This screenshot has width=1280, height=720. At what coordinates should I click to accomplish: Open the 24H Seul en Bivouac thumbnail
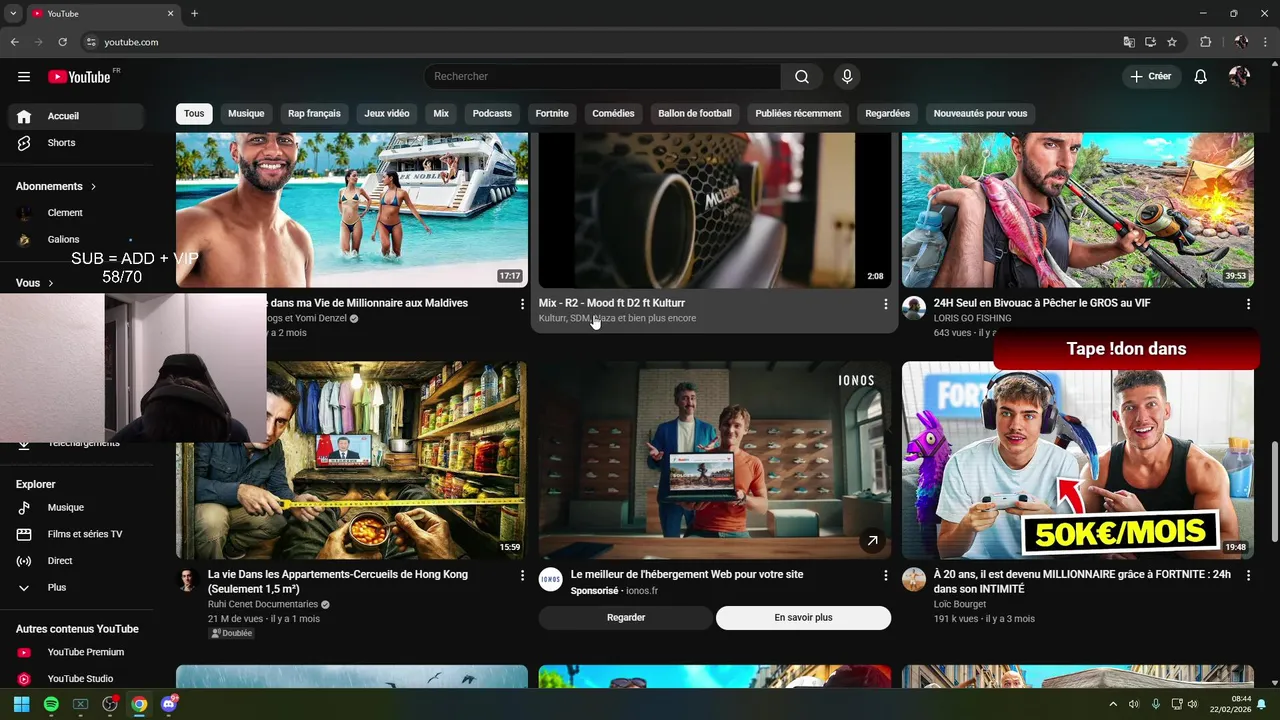click(1077, 210)
